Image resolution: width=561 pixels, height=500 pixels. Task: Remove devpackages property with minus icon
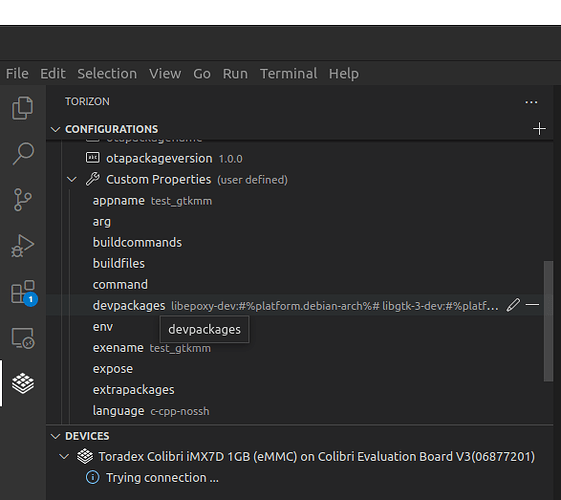(x=532, y=305)
